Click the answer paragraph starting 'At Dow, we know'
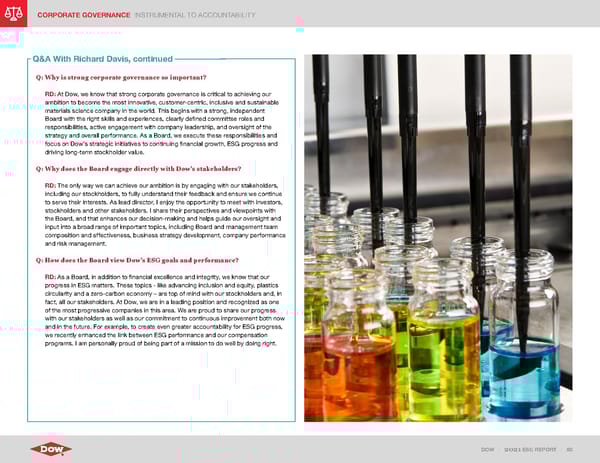 click(165, 123)
